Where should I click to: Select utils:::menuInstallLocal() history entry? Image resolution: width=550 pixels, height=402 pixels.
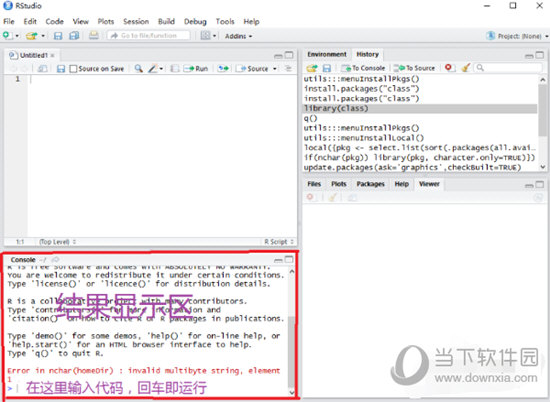pyautogui.click(x=420, y=138)
